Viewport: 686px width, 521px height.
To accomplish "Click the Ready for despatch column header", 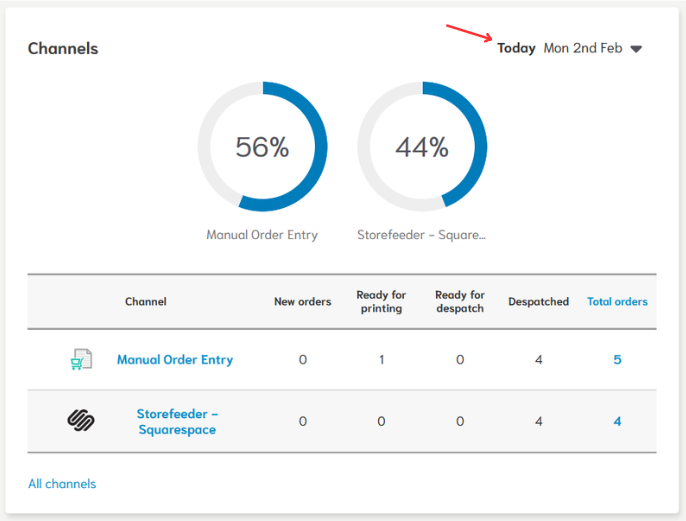I will click(460, 301).
